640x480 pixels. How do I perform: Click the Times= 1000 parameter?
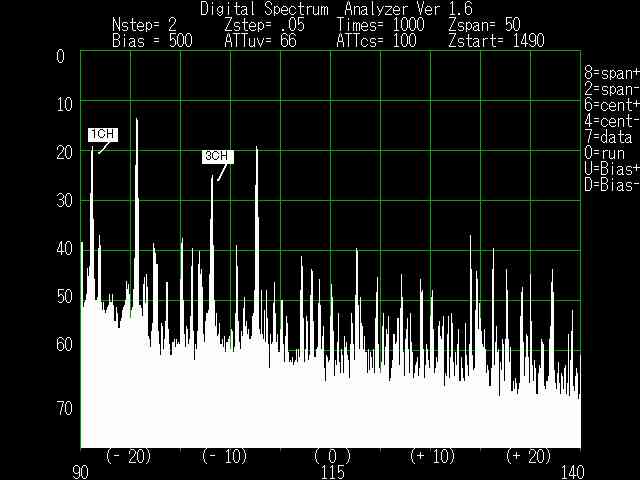point(380,25)
